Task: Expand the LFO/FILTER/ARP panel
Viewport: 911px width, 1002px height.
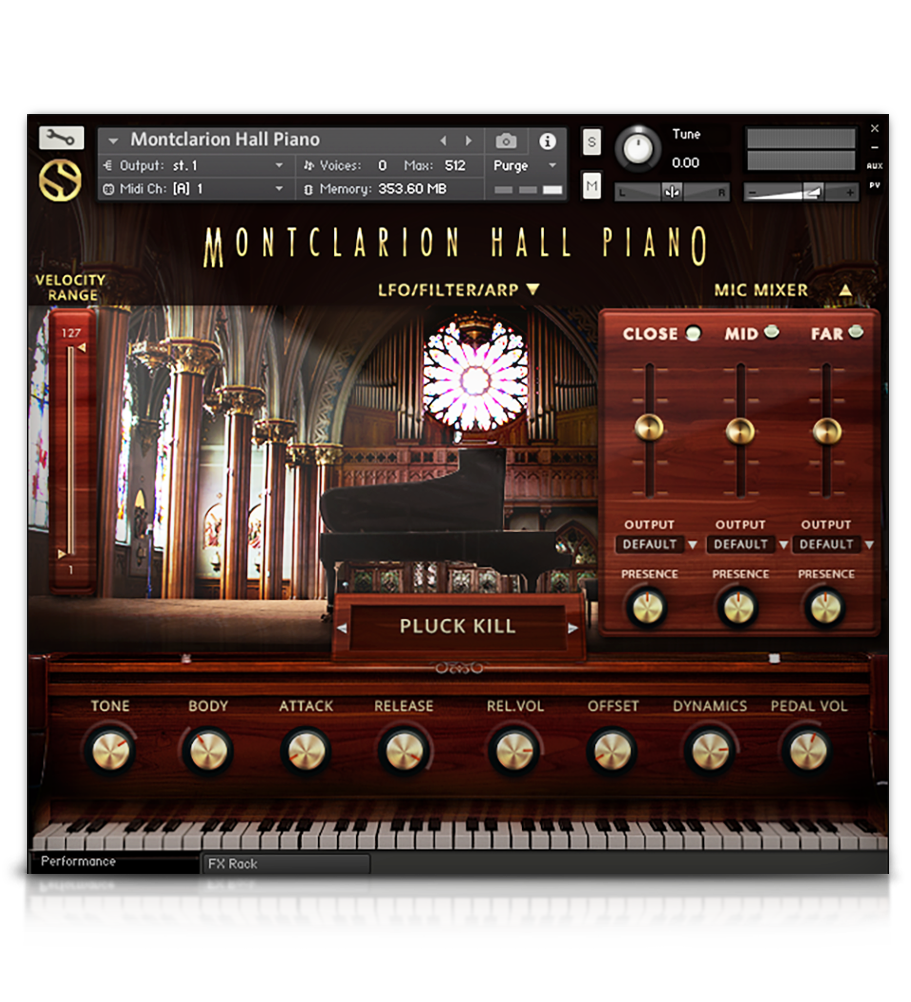Action: coord(458,290)
